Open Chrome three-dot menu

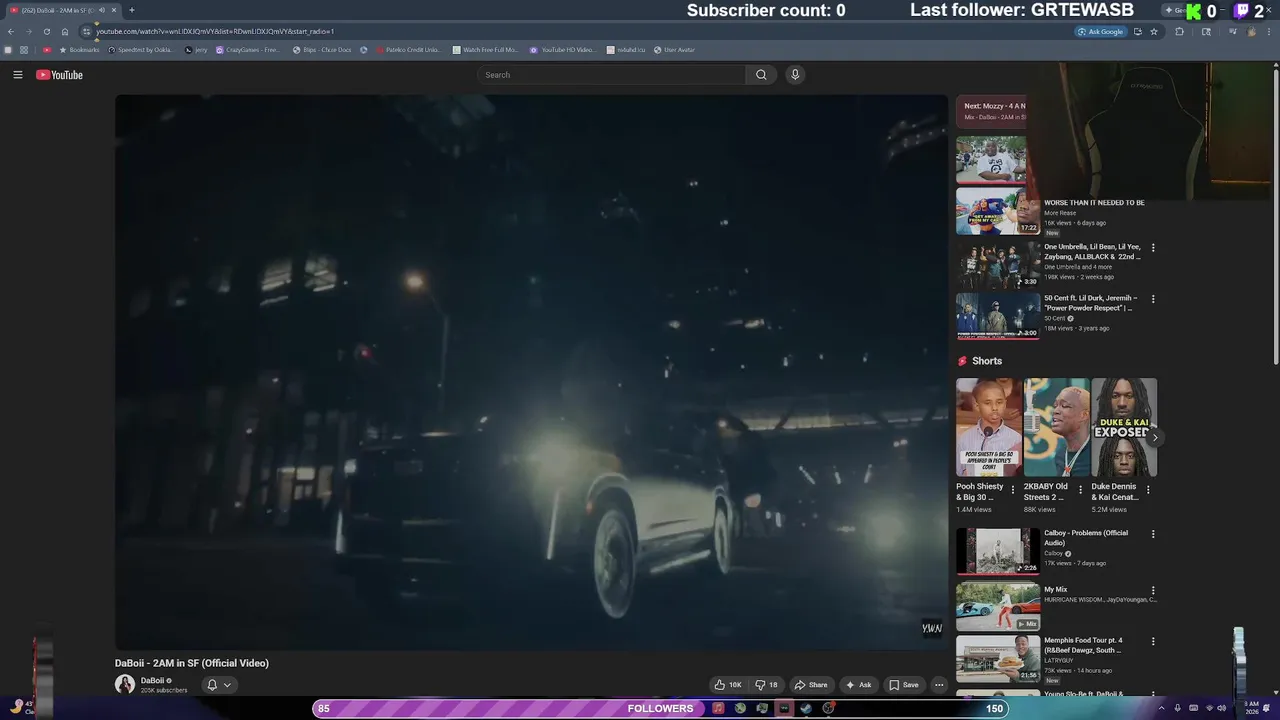1270,31
